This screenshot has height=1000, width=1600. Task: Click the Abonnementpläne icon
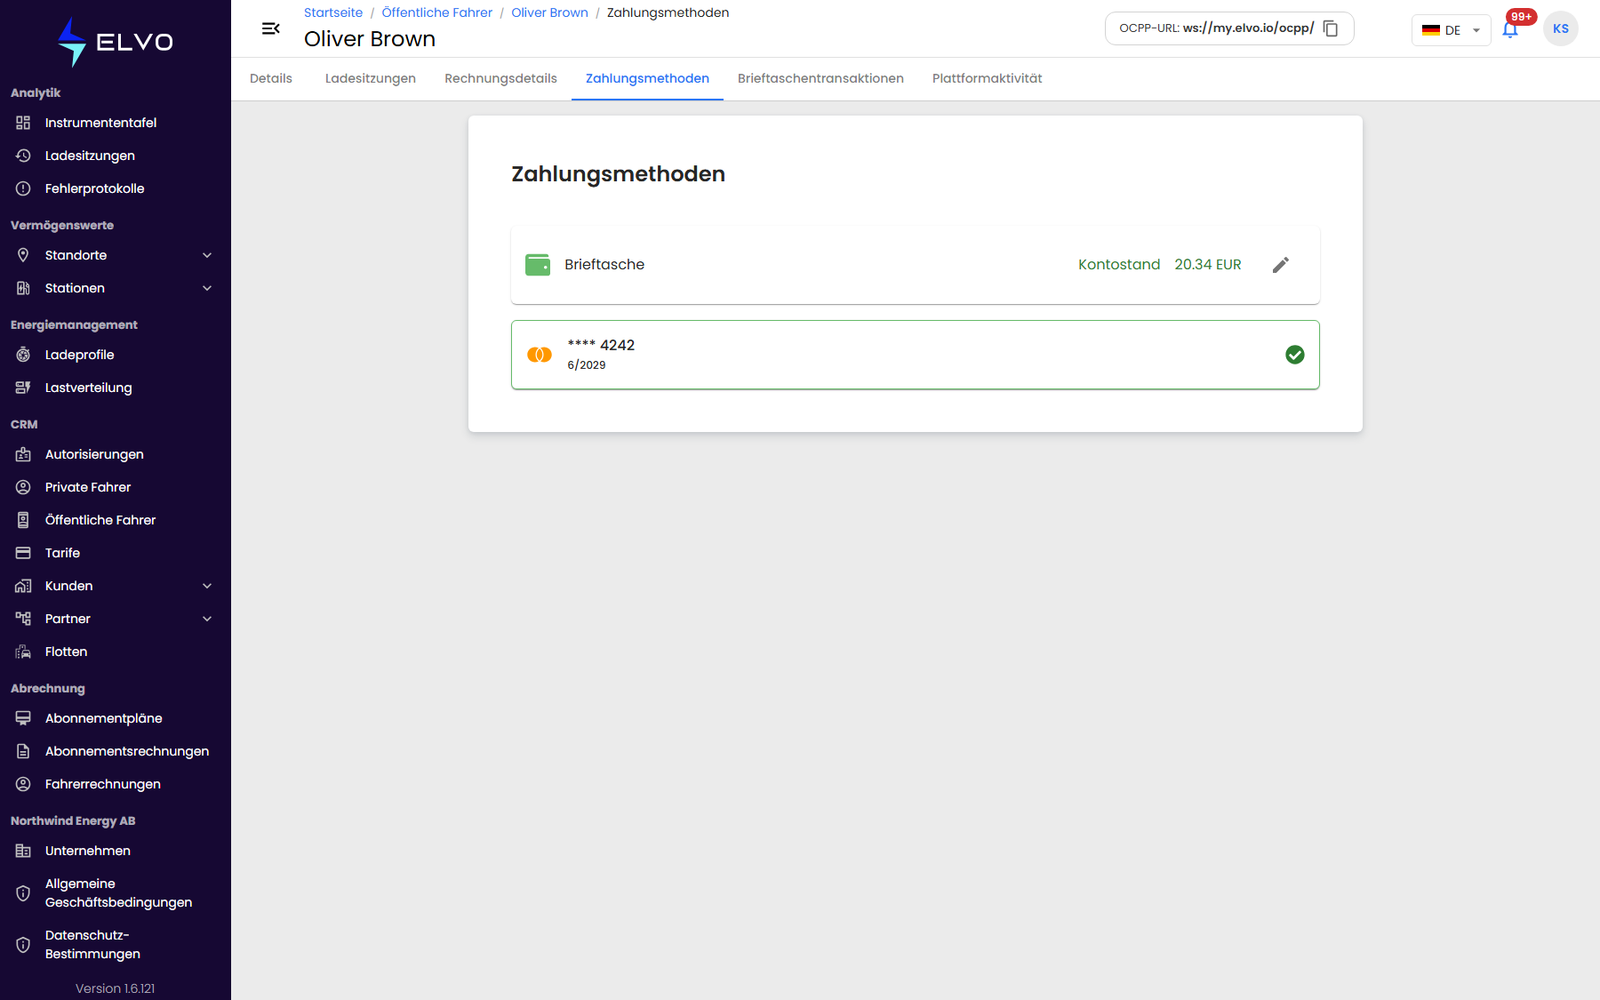click(23, 718)
